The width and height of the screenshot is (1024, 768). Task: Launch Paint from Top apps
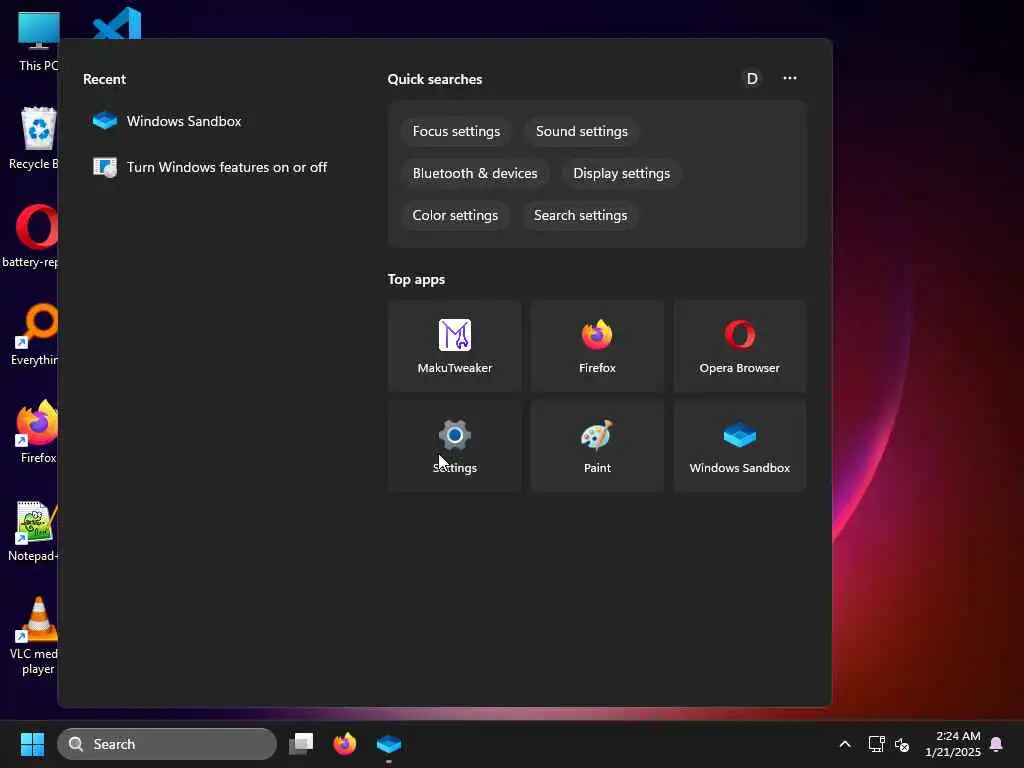point(597,446)
